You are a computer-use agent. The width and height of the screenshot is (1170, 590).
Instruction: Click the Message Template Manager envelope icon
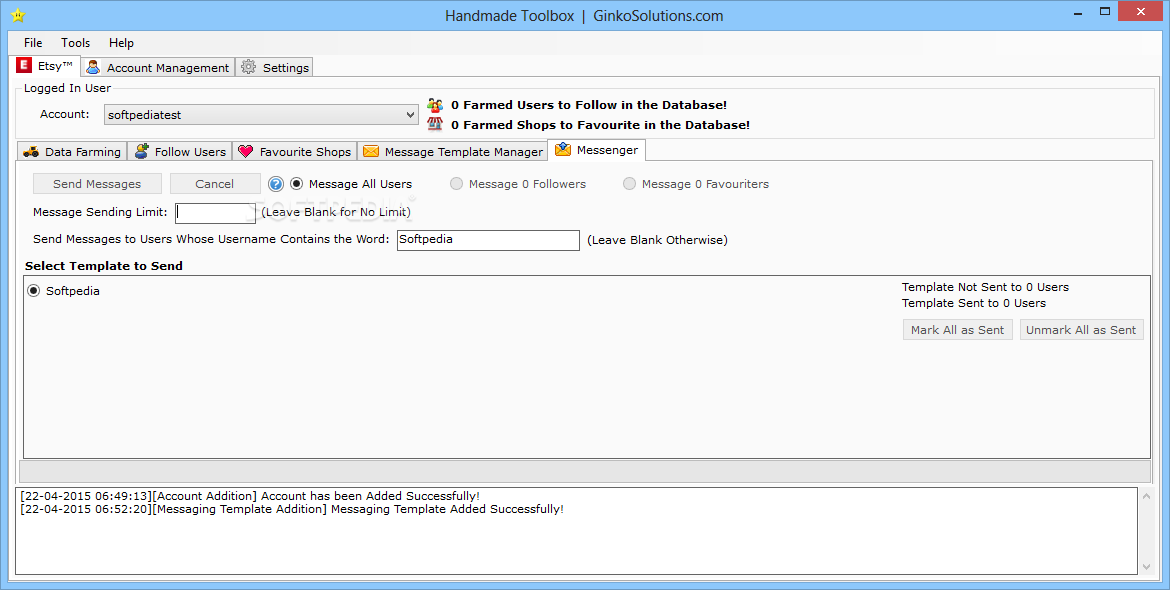(371, 151)
